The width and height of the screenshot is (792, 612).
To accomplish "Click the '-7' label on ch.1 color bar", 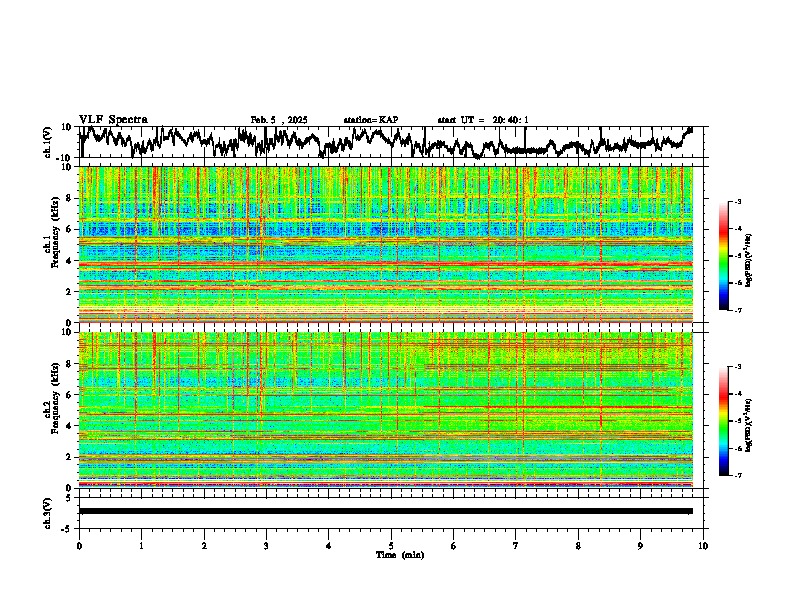I will 738,310.
